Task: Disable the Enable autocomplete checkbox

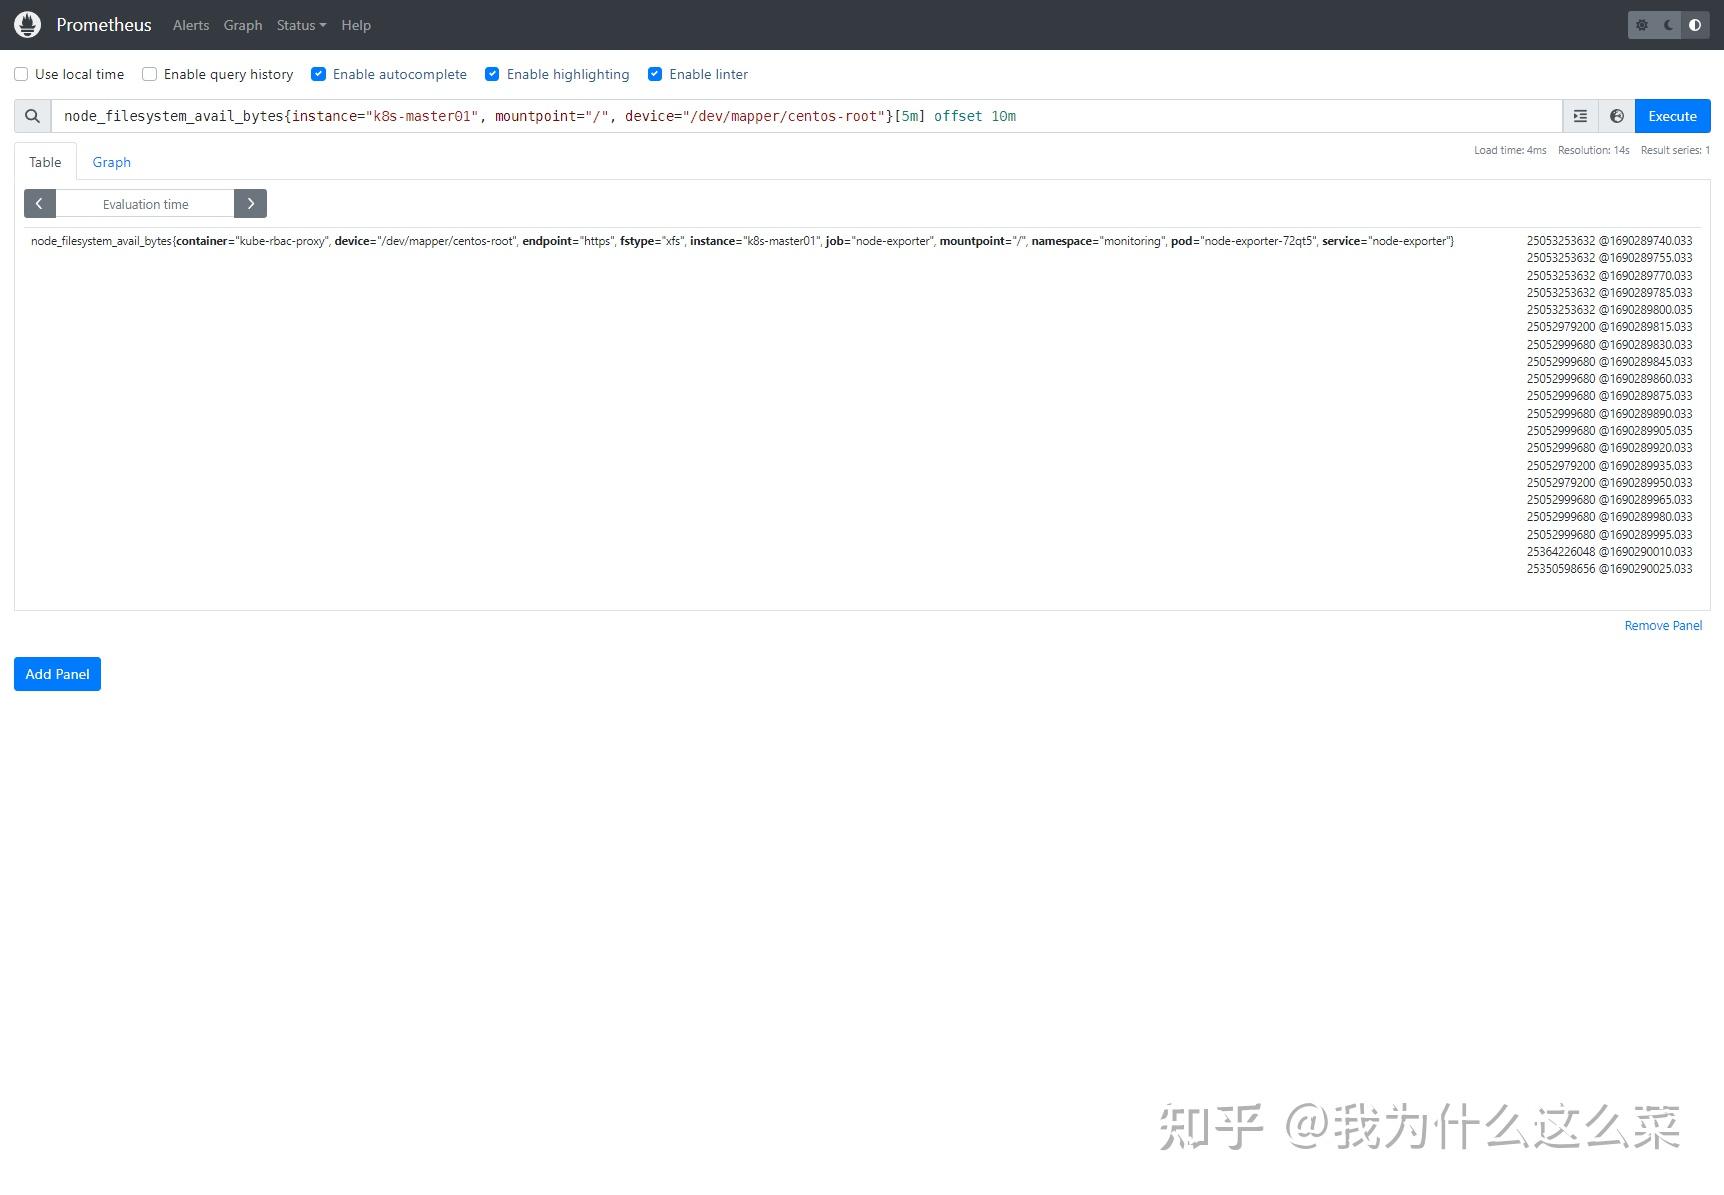Action: (318, 74)
